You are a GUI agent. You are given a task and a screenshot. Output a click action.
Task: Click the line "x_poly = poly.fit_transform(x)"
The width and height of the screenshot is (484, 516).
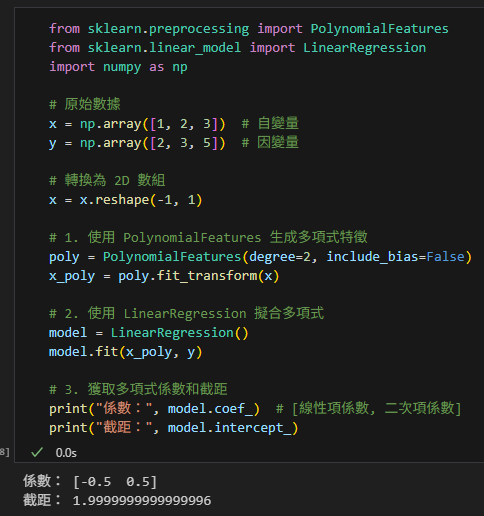pos(164,276)
